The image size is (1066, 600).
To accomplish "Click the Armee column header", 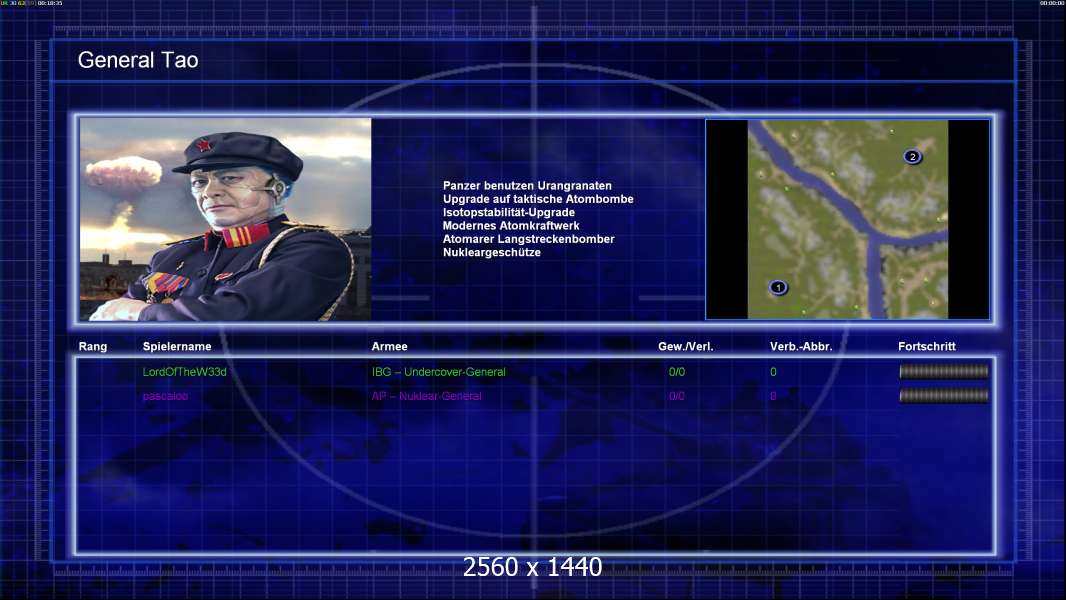I will 390,347.
